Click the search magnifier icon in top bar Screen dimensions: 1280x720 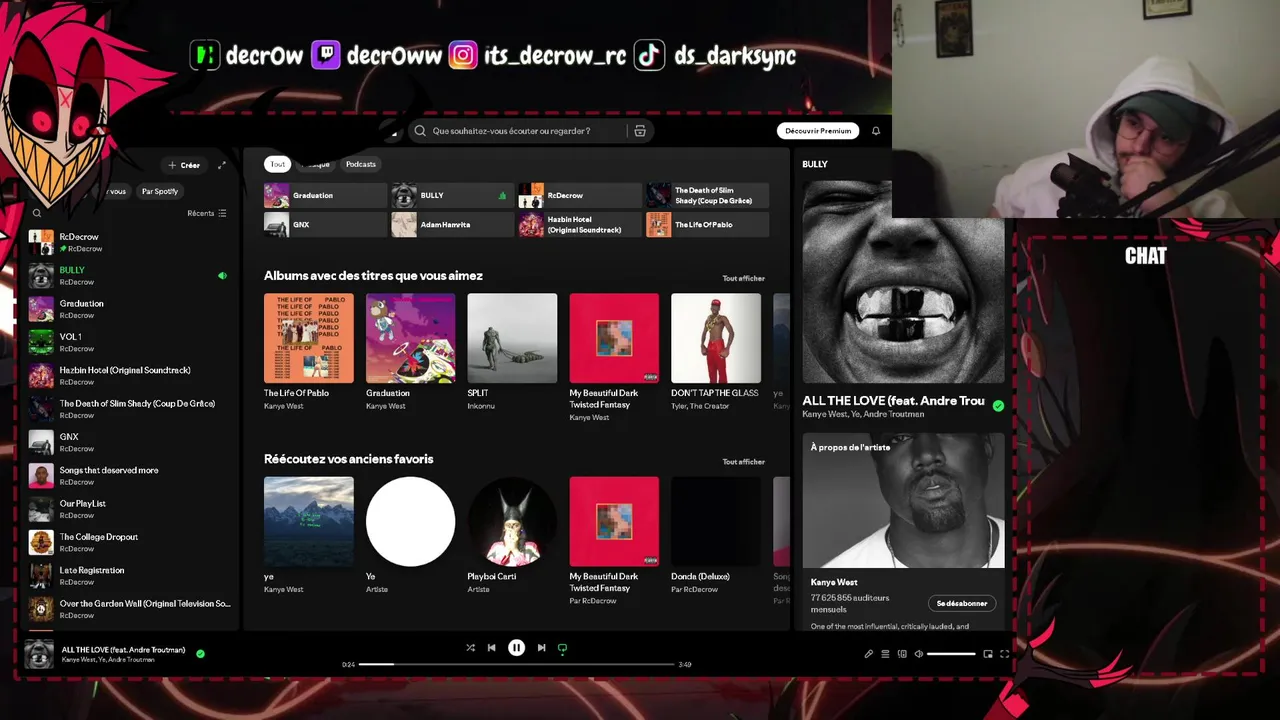click(x=420, y=131)
